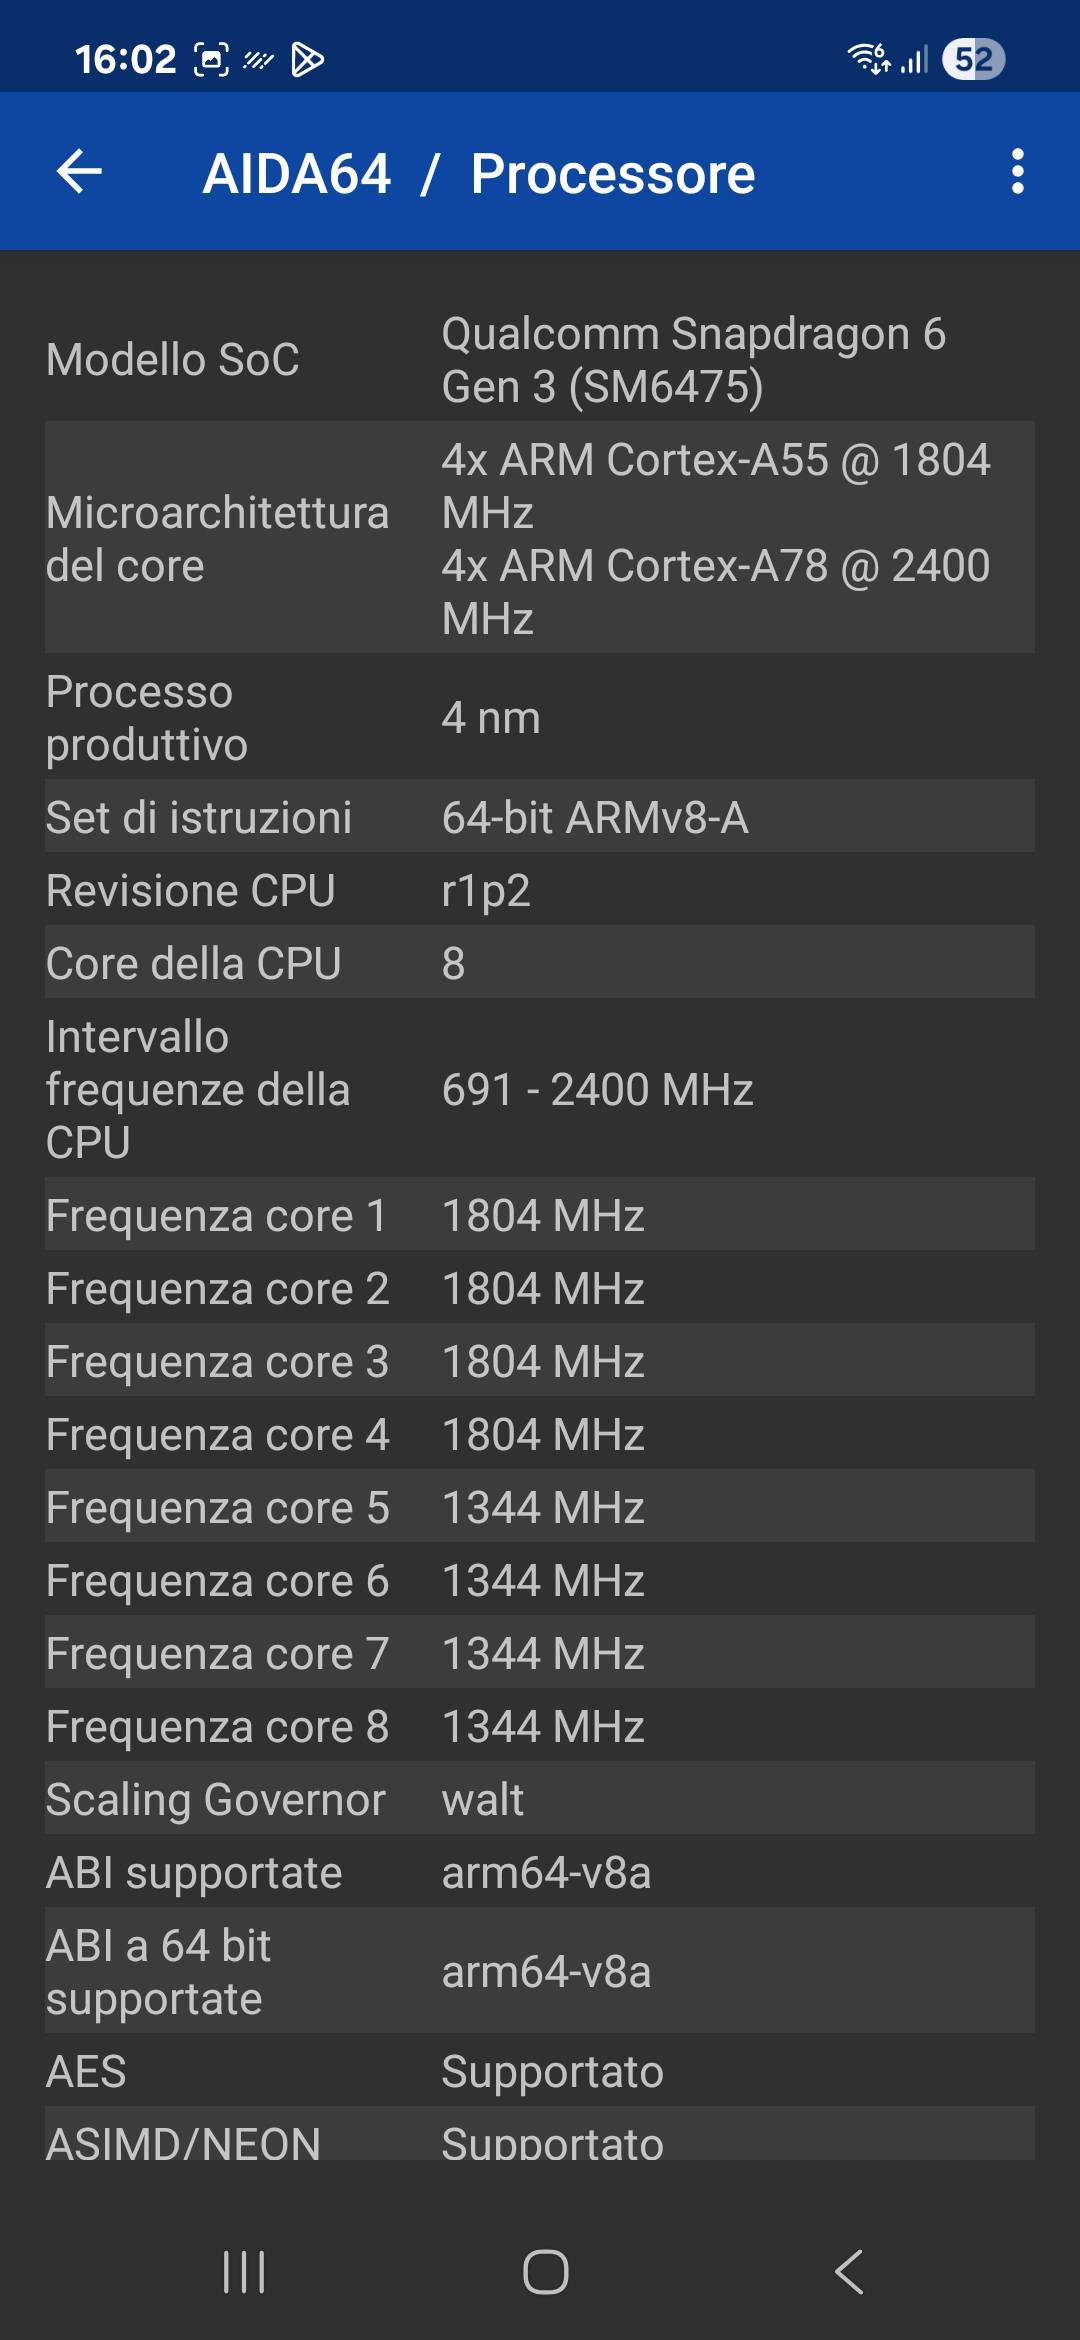1080x2340 pixels.
Task: Tap the AES Supportato row
Action: (540, 2071)
